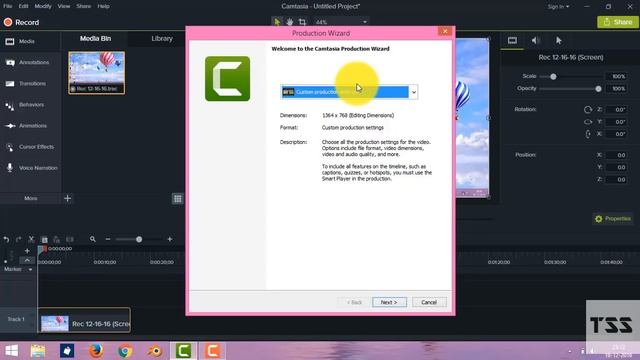Toggle the media bin grid view icon
Screen dimensions: 640x360
tap(178, 199)
